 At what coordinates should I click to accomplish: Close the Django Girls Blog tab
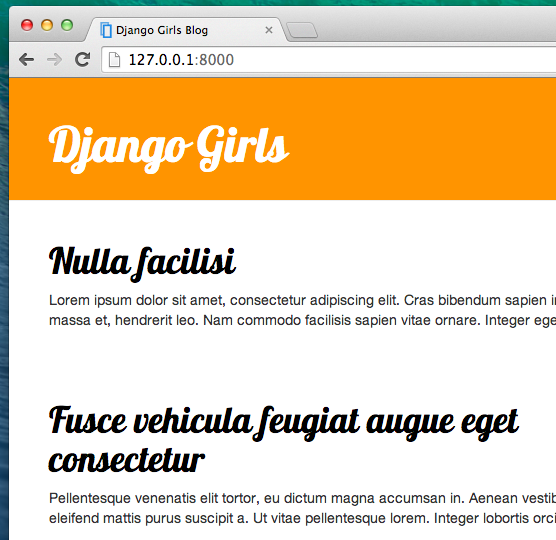click(269, 30)
